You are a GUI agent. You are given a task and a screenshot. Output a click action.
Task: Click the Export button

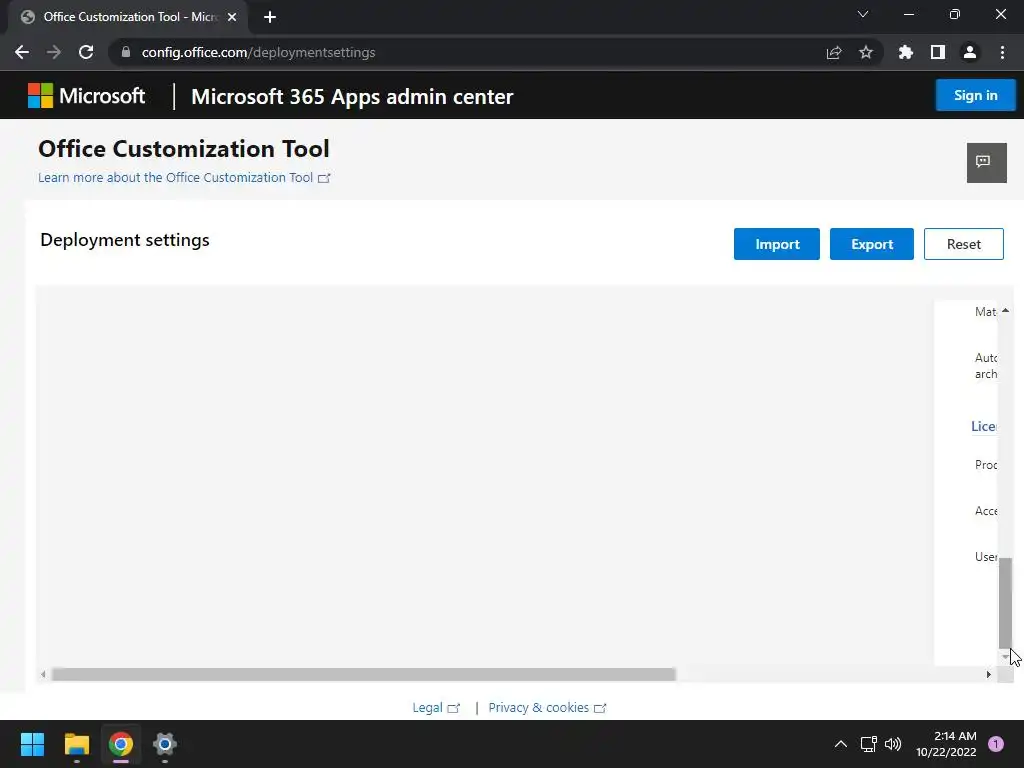(x=872, y=244)
